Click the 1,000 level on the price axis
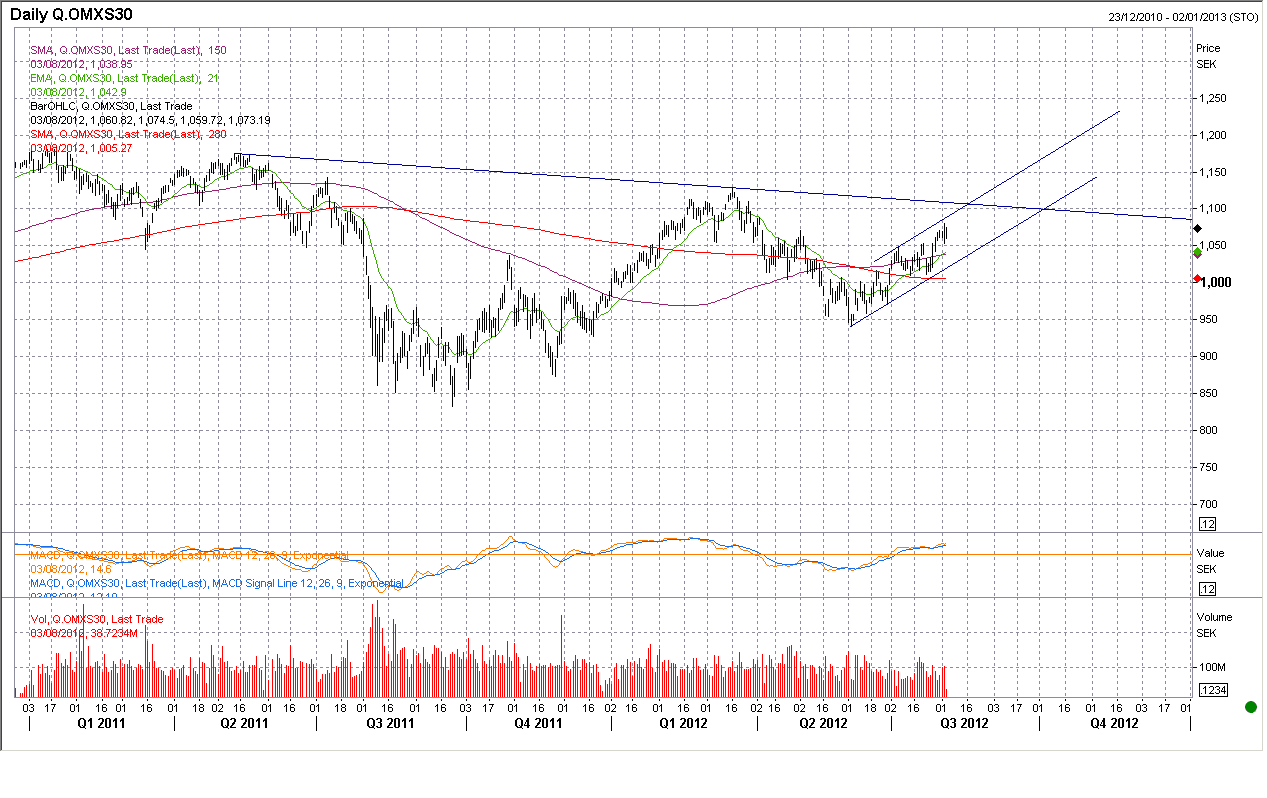1267x798 pixels. coord(1216,282)
